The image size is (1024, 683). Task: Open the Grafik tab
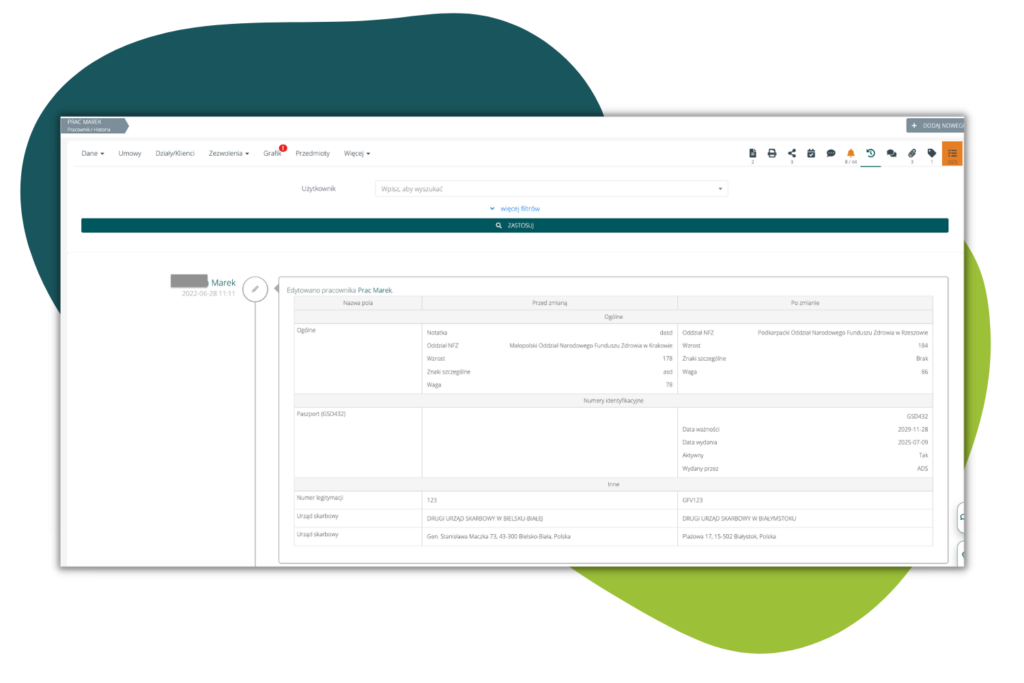pyautogui.click(x=273, y=153)
